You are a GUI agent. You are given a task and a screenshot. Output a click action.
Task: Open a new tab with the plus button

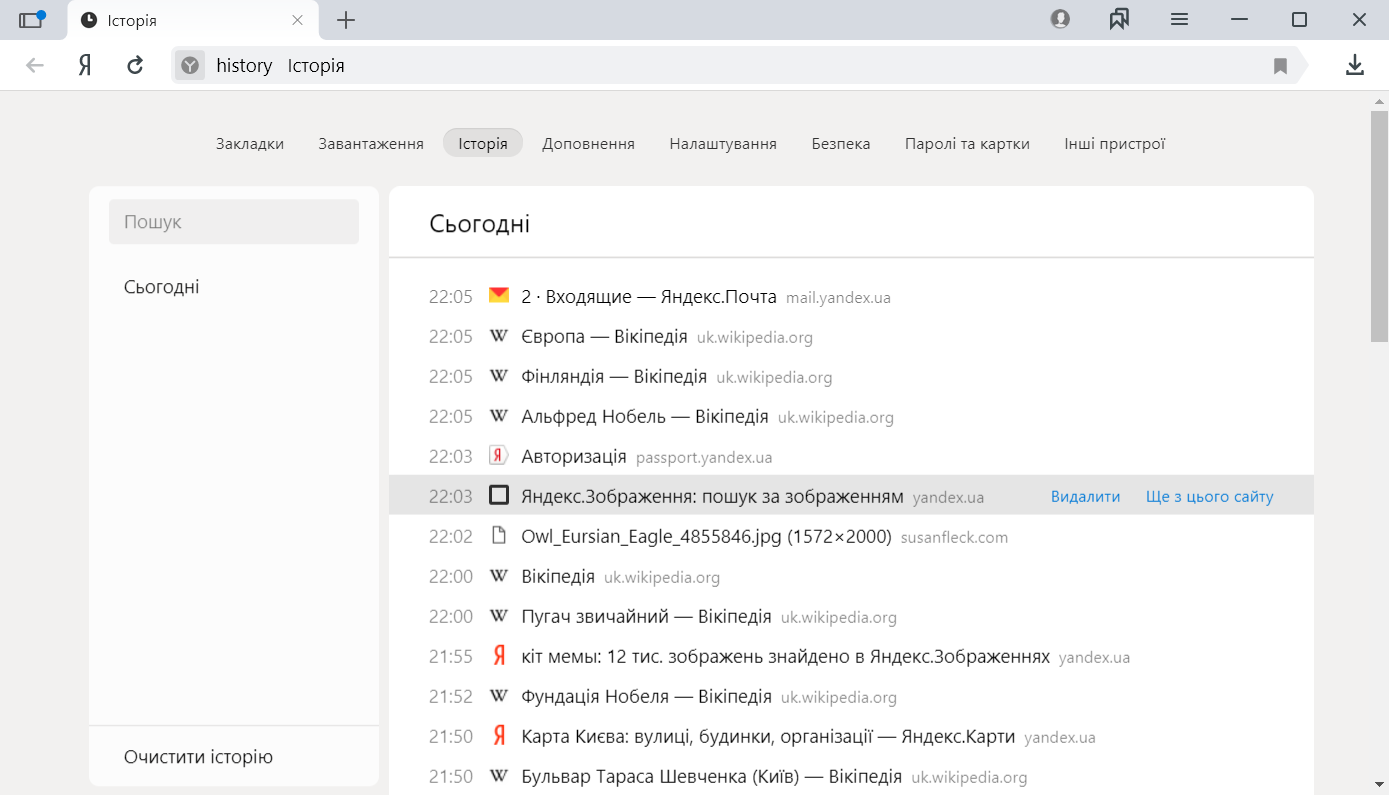346,20
